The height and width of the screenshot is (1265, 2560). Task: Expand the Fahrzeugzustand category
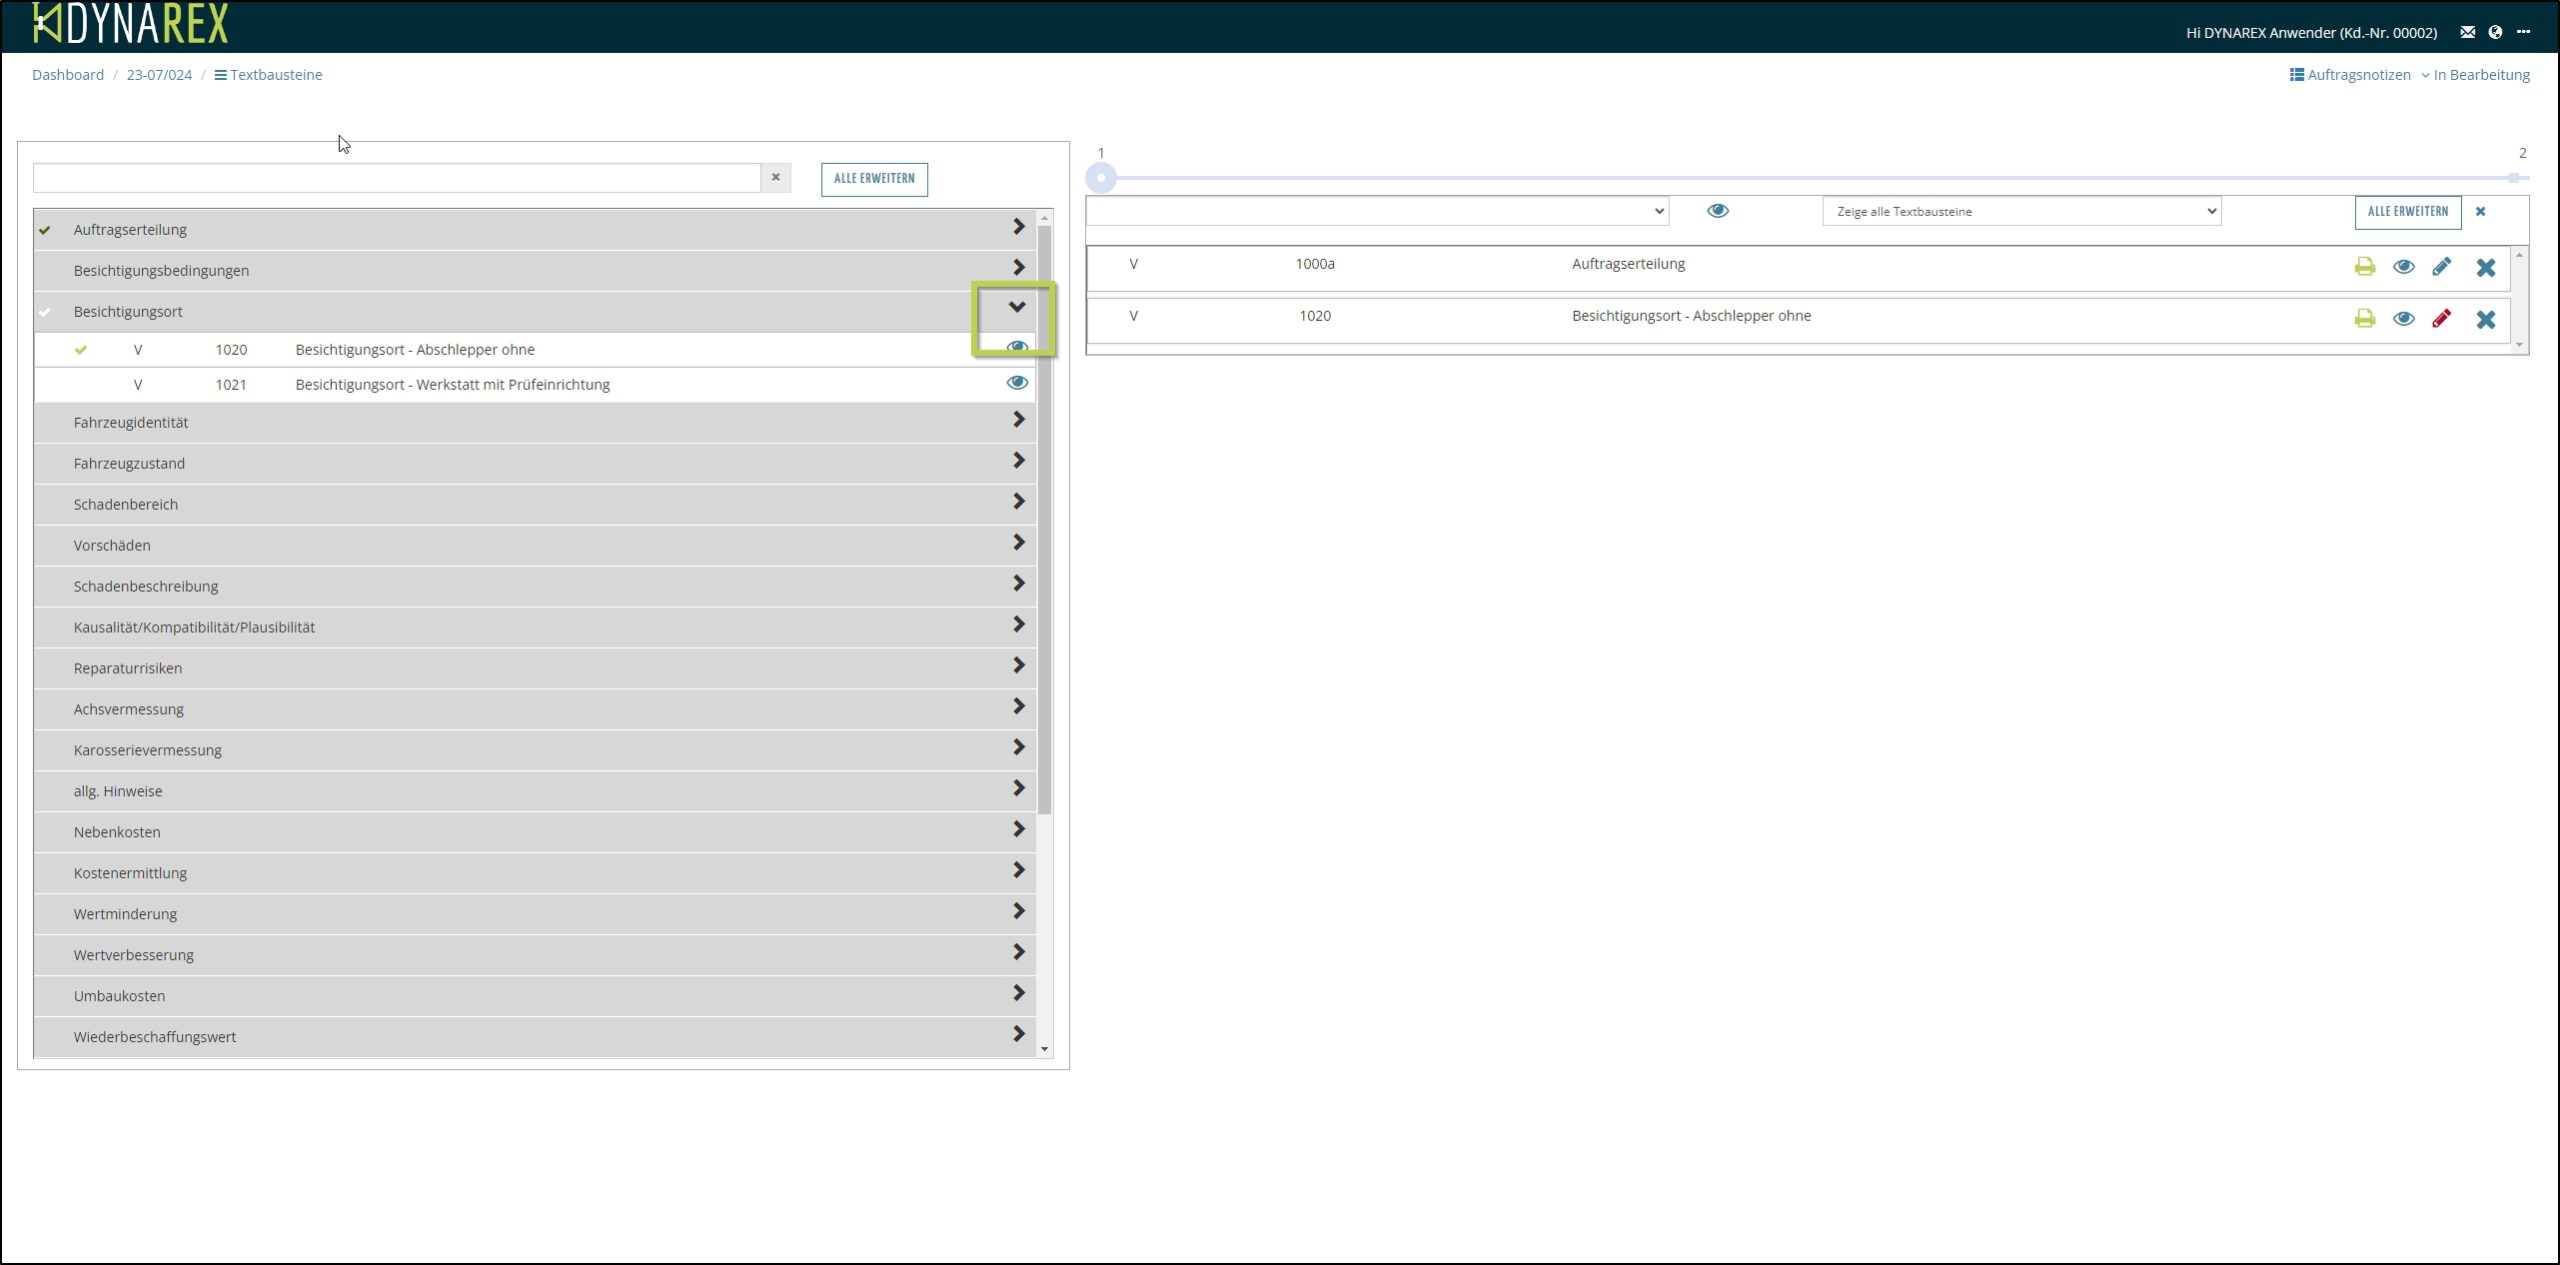1018,461
